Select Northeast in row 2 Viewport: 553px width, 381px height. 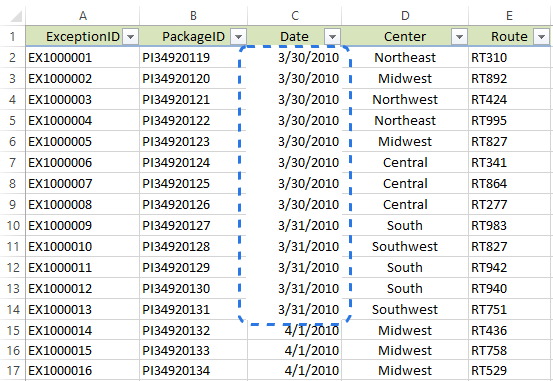coord(405,58)
